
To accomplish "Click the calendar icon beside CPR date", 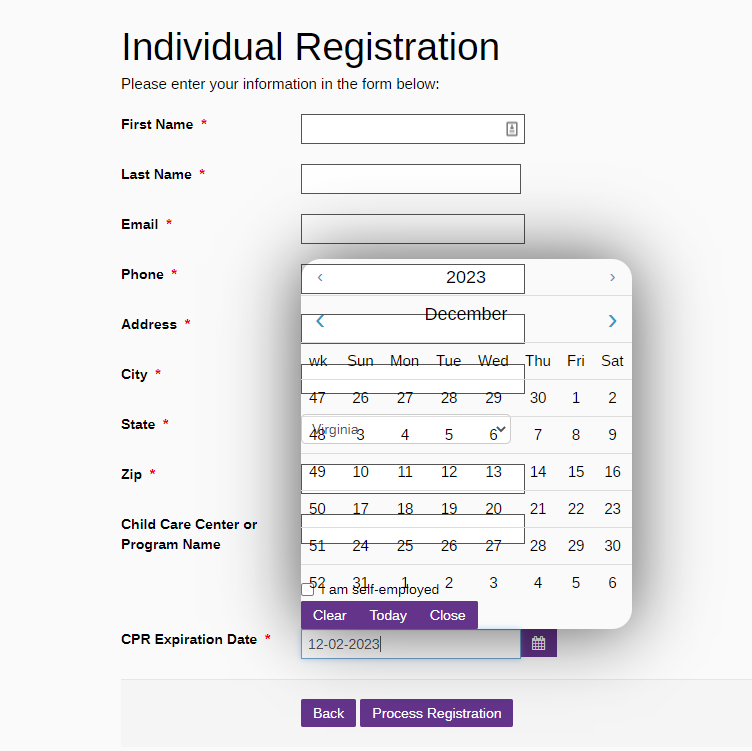I will tap(538, 644).
